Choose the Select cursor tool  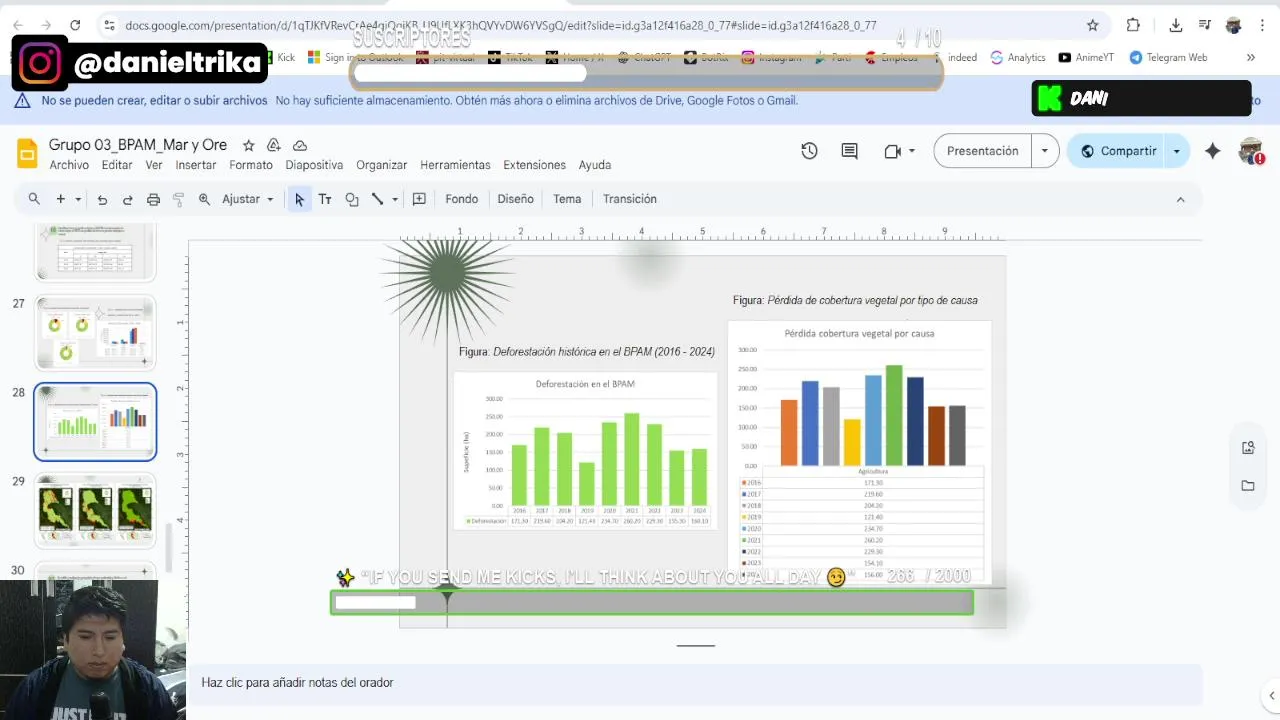(299, 199)
